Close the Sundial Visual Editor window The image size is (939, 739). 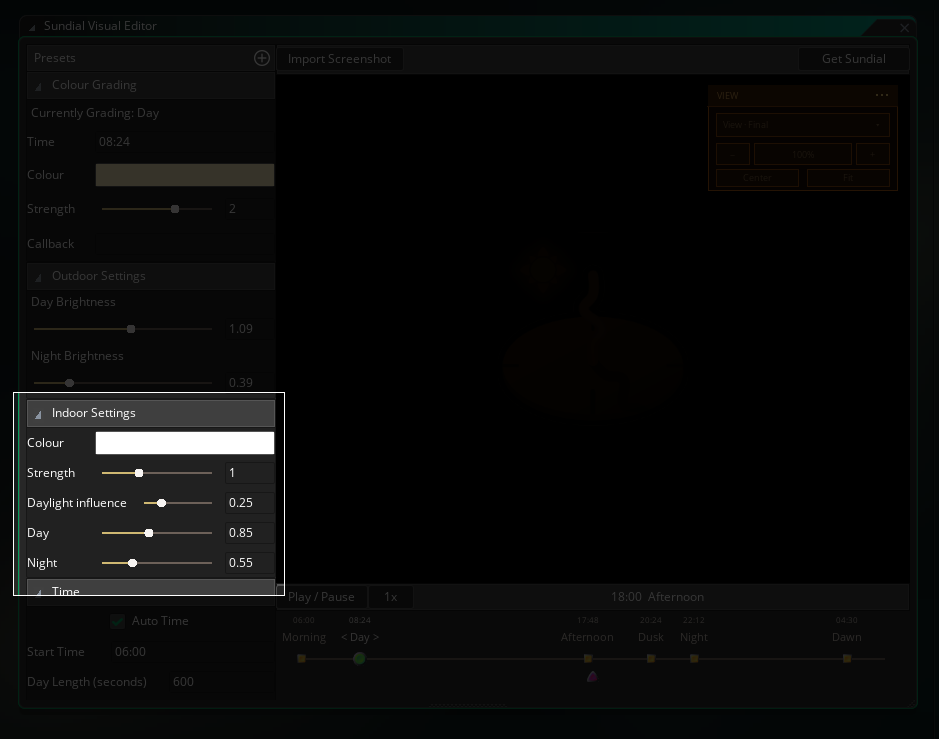pos(904,28)
